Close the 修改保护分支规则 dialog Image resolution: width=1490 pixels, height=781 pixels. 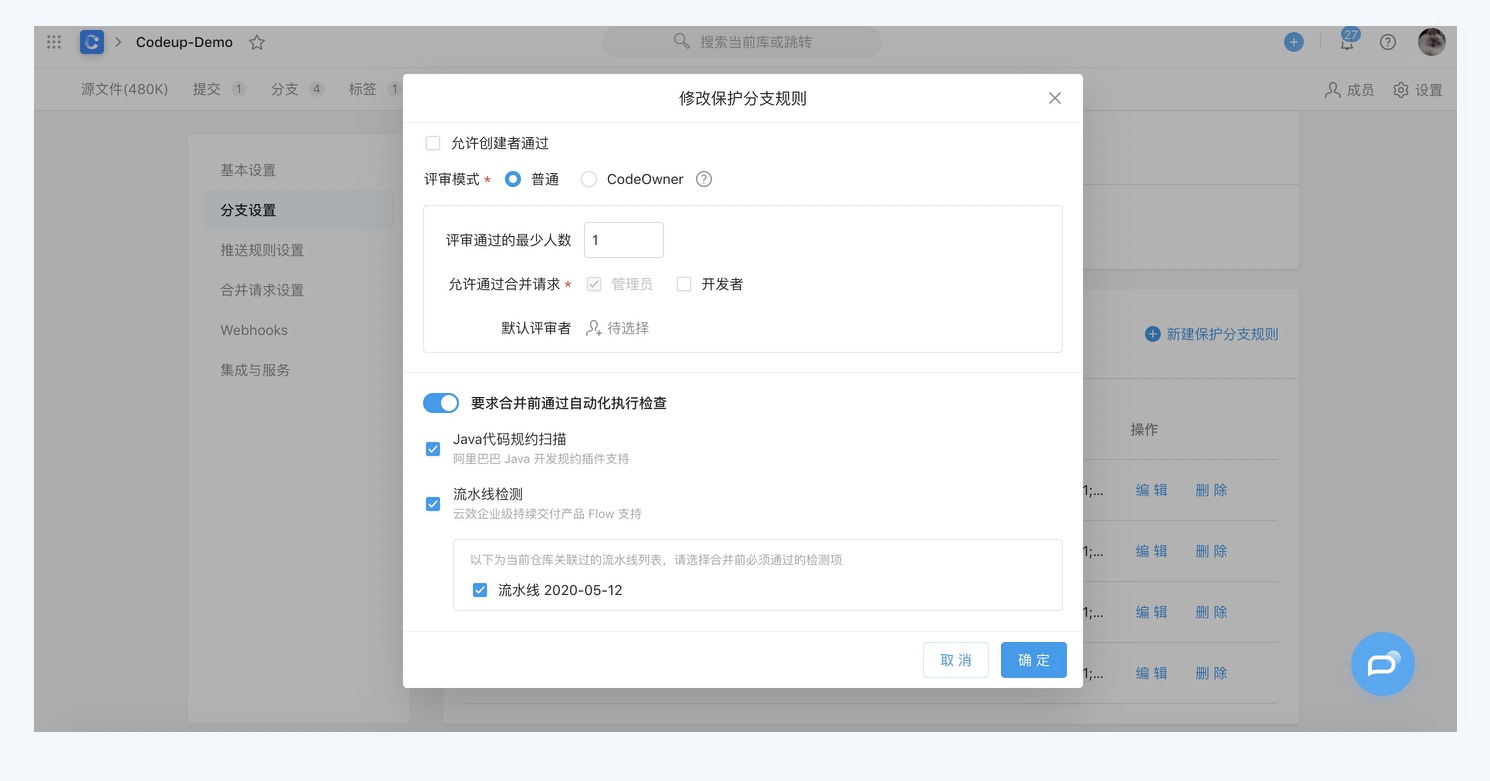tap(1054, 98)
